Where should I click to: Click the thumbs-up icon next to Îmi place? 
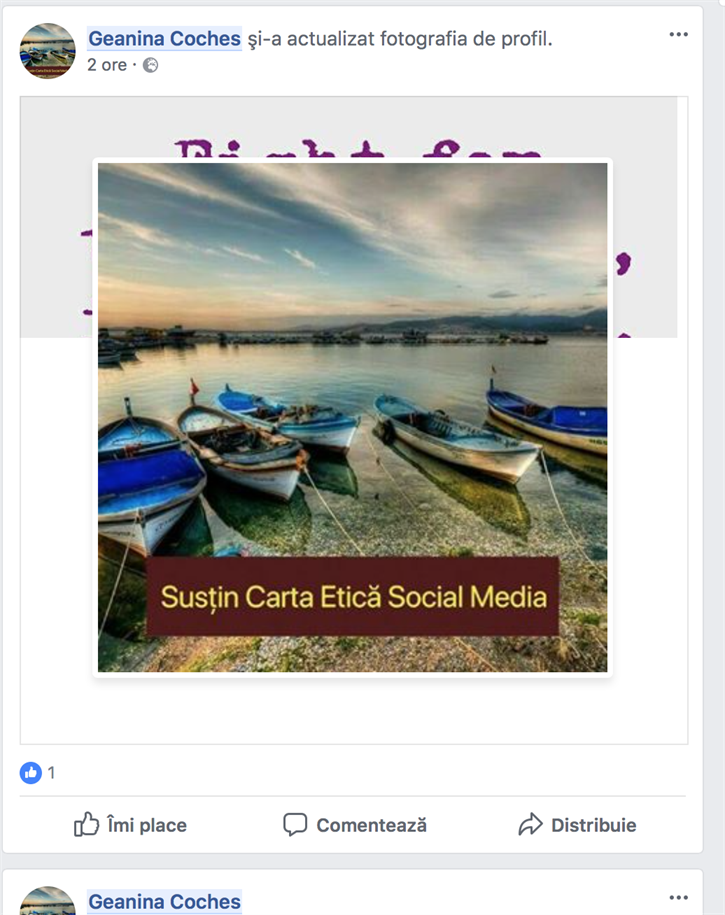point(86,824)
